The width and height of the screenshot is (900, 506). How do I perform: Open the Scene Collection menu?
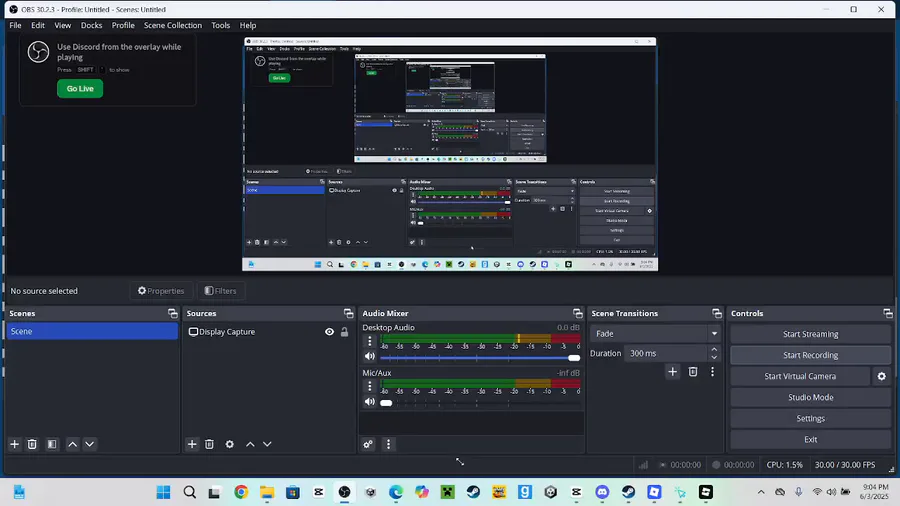173,25
